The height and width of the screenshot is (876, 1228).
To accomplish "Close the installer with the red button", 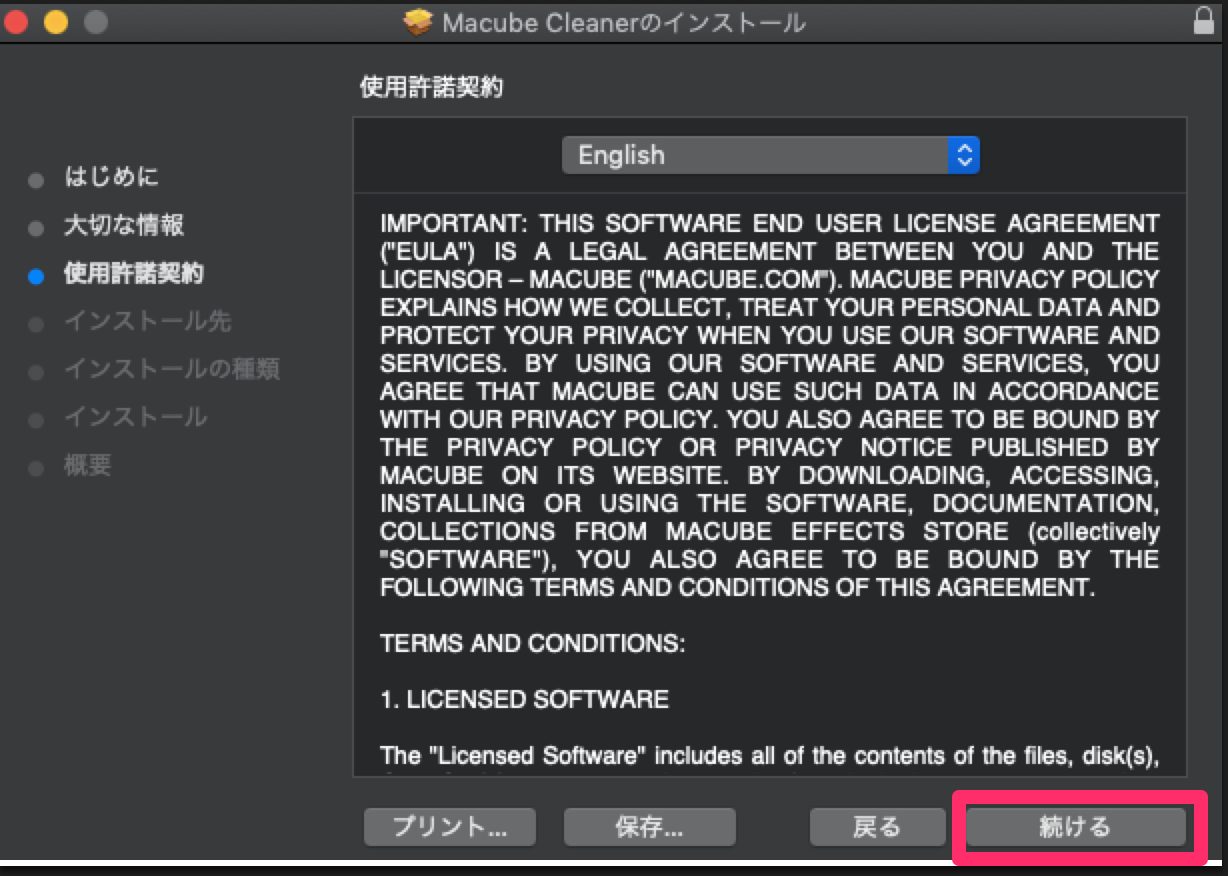I will 14,21.
